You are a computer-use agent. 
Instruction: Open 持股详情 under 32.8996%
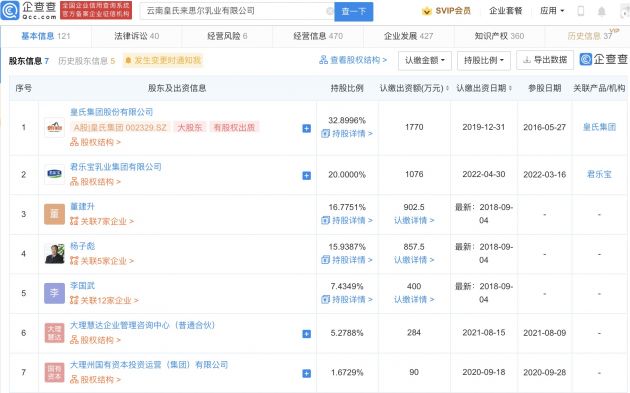pyautogui.click(x=347, y=133)
